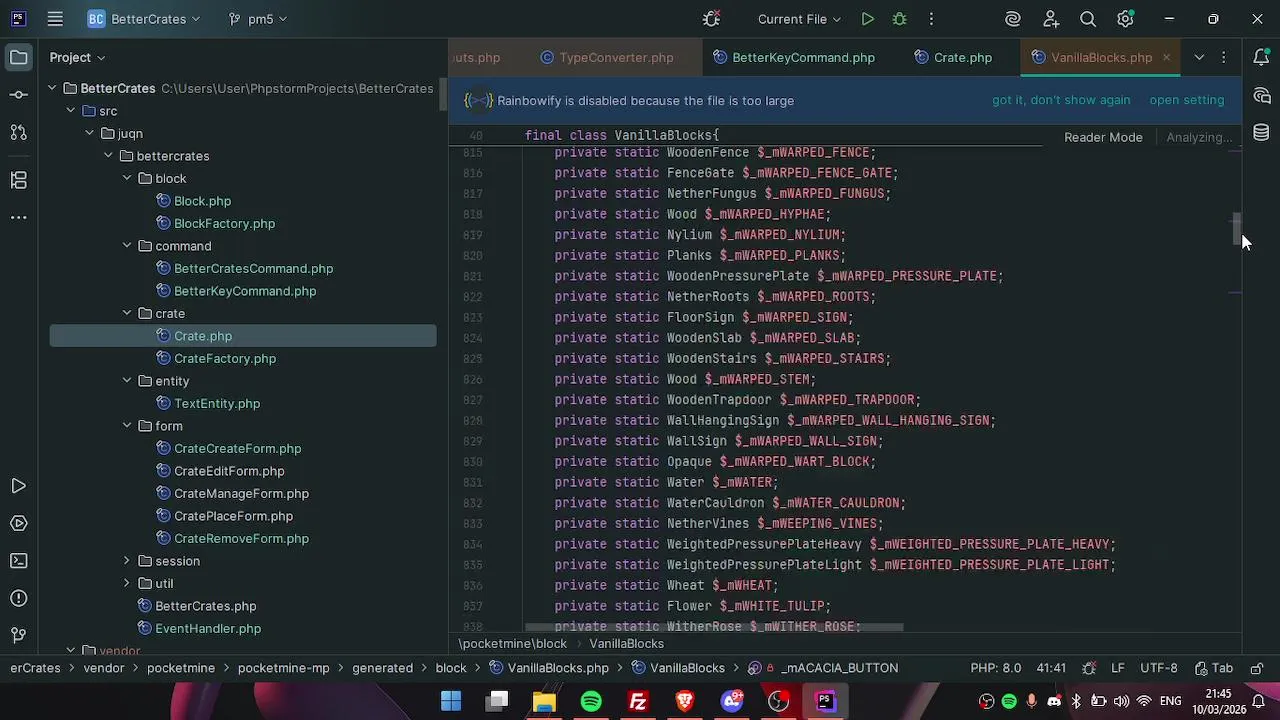Open IDE settings gear

pos(1125,19)
